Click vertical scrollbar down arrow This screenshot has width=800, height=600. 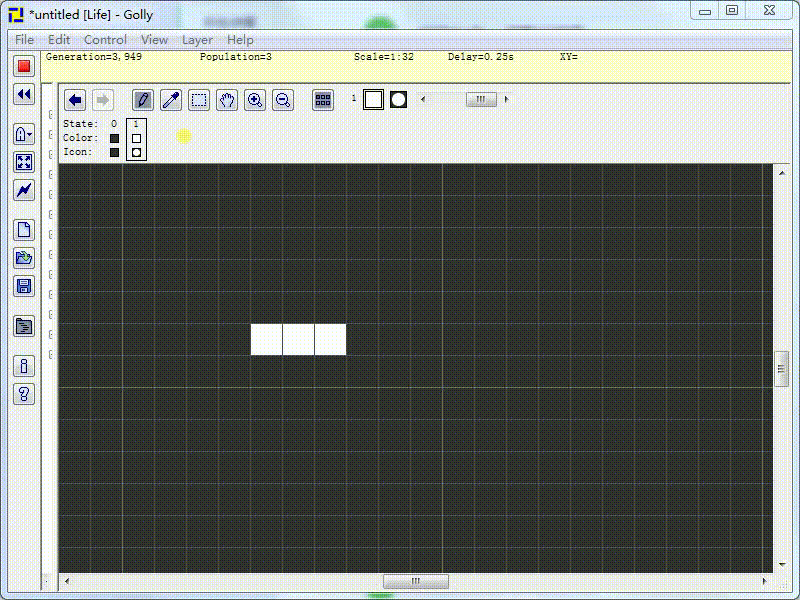click(x=782, y=565)
